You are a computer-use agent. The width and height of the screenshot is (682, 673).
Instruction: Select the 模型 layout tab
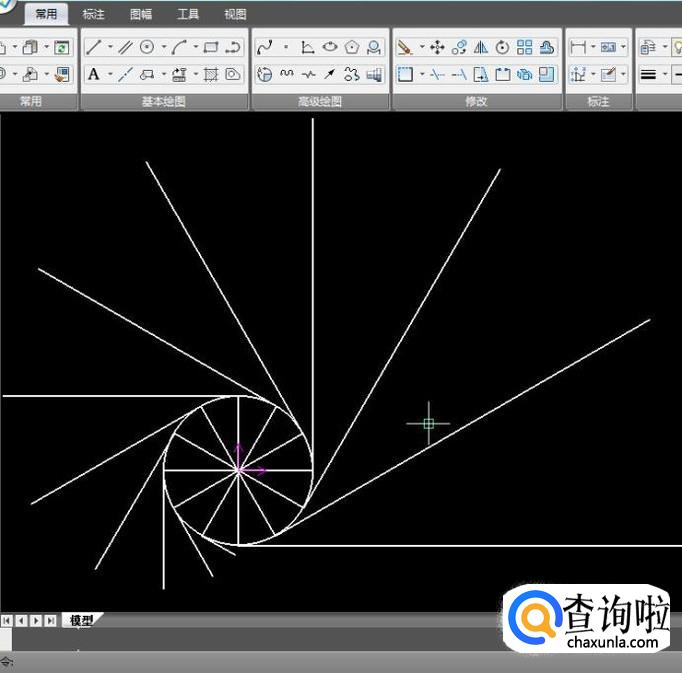(81, 620)
